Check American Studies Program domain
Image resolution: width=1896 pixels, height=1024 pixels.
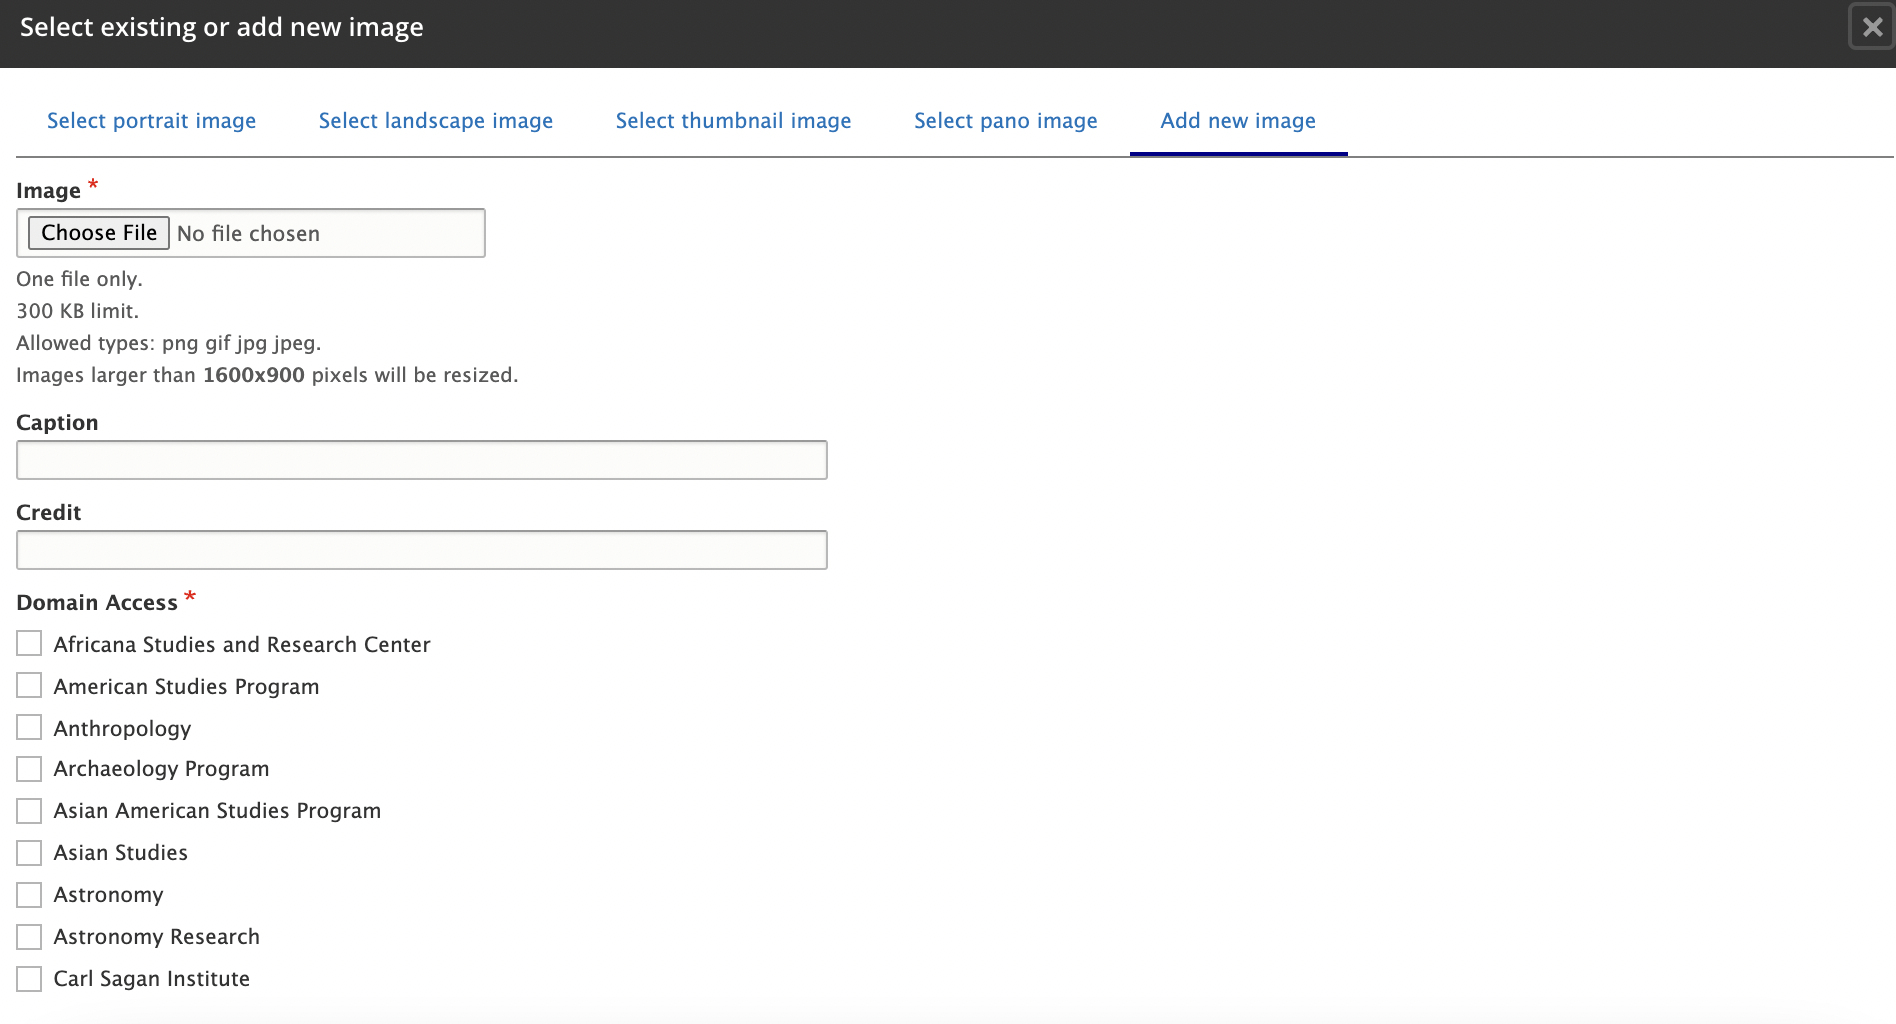click(x=29, y=685)
